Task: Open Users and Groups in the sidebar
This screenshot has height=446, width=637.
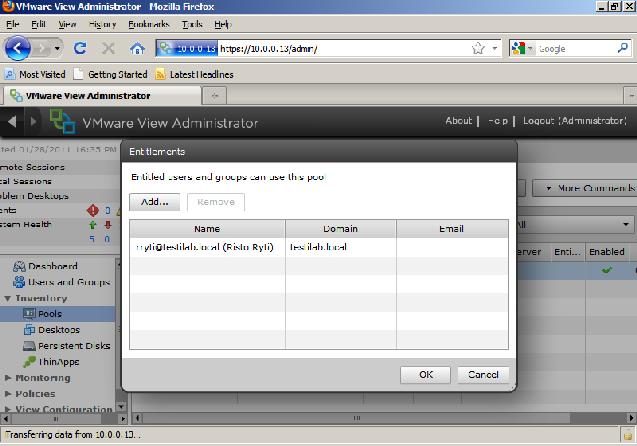Action: (62, 281)
